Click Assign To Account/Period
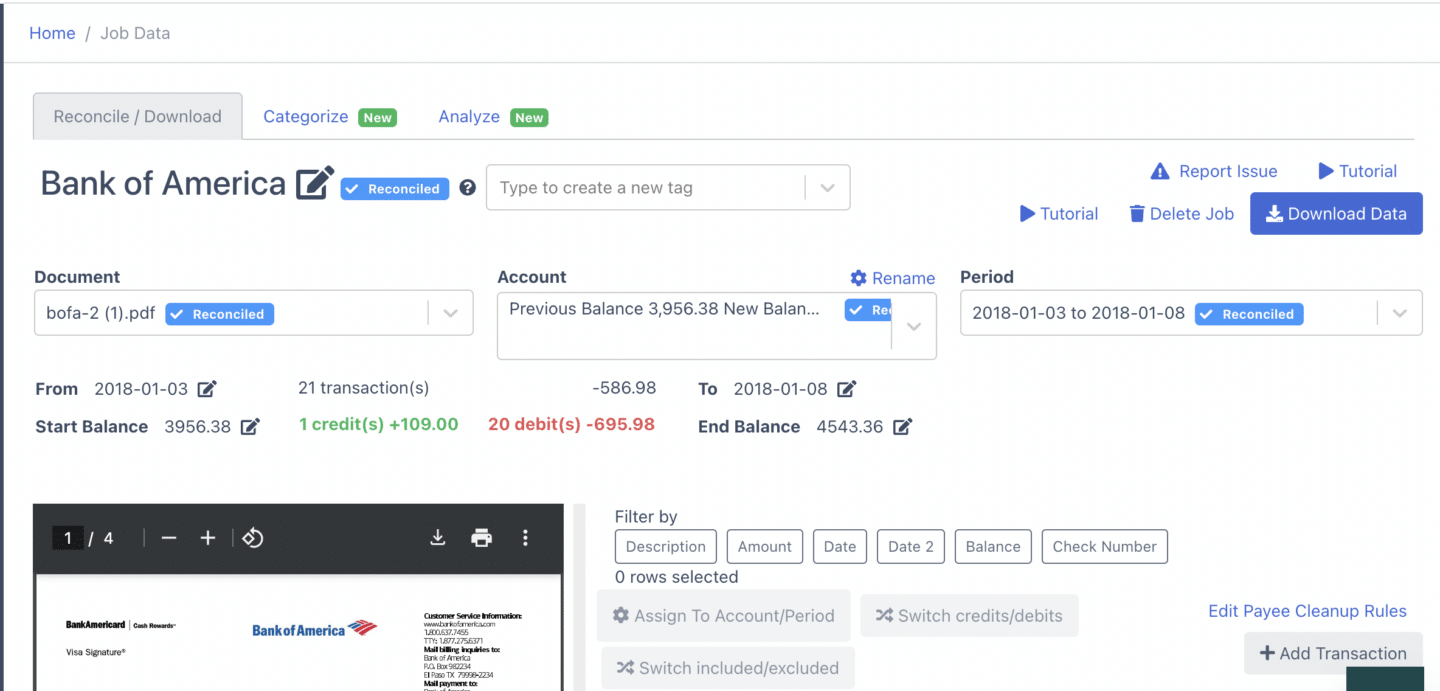The image size is (1440, 691). [x=724, y=616]
